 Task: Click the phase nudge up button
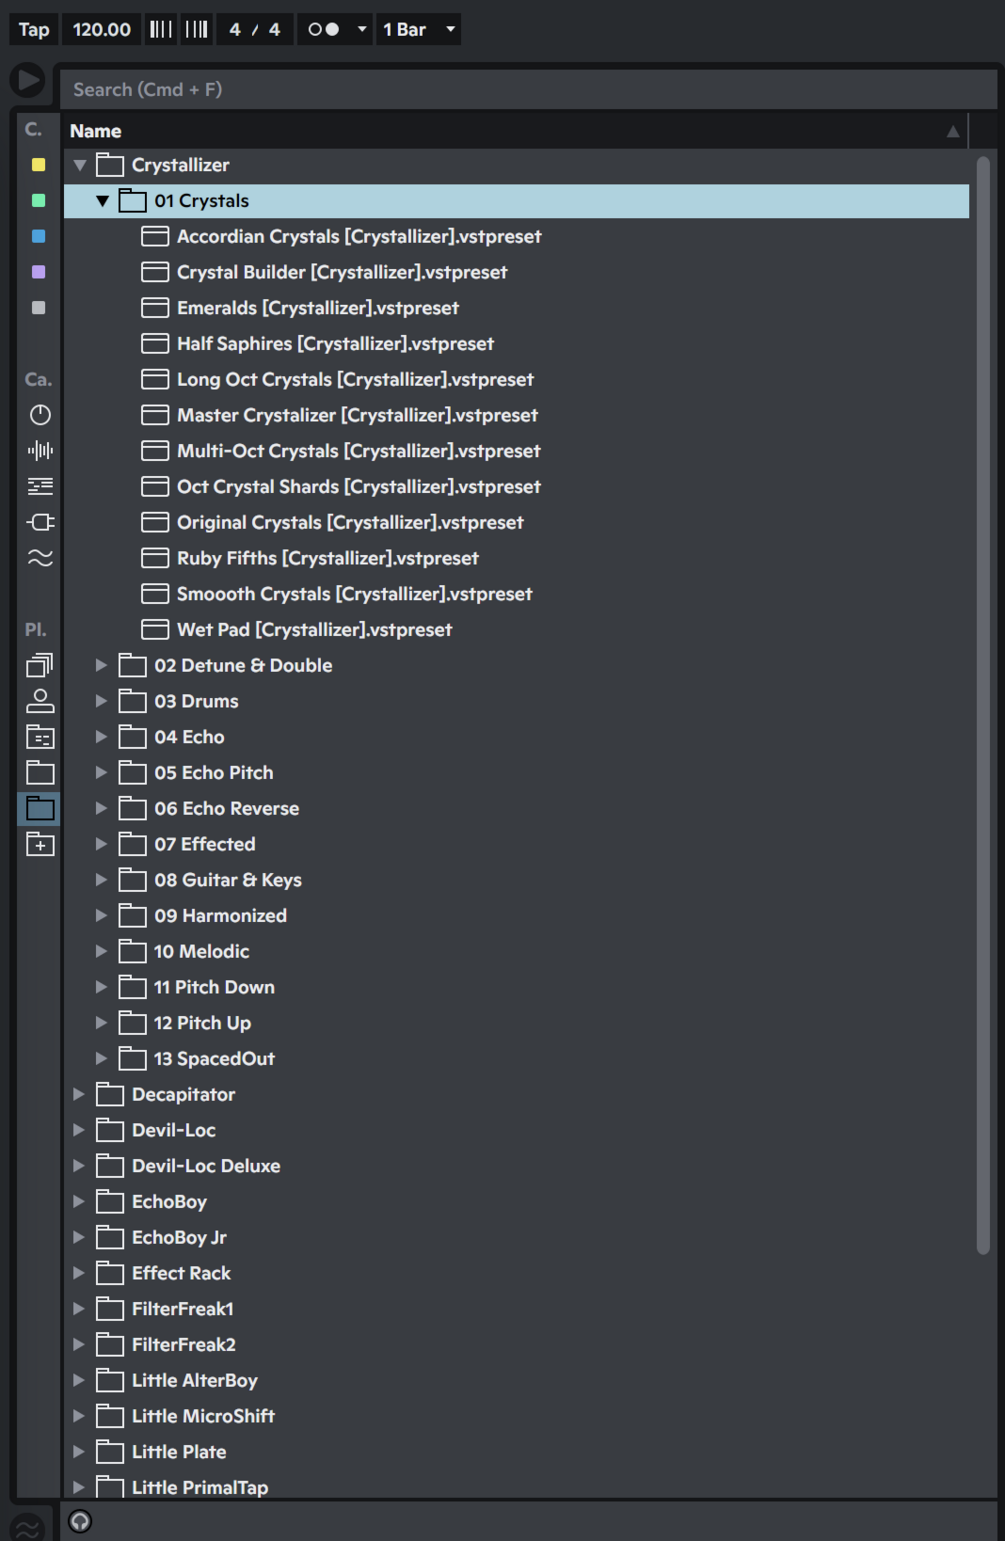pos(197,29)
